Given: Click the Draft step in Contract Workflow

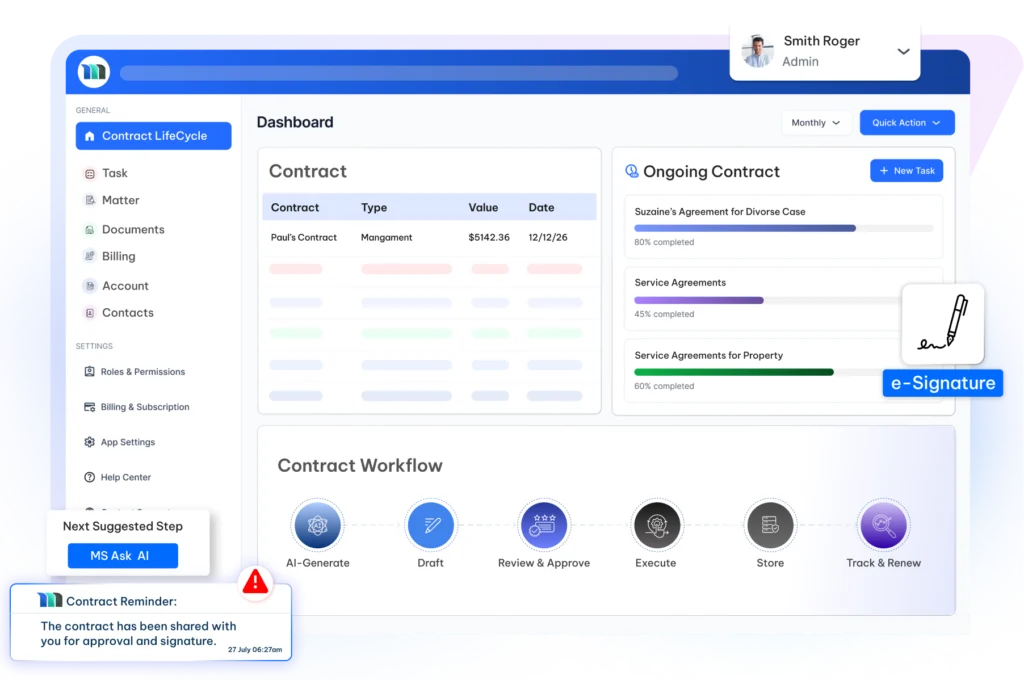Looking at the screenshot, I should tap(431, 524).
